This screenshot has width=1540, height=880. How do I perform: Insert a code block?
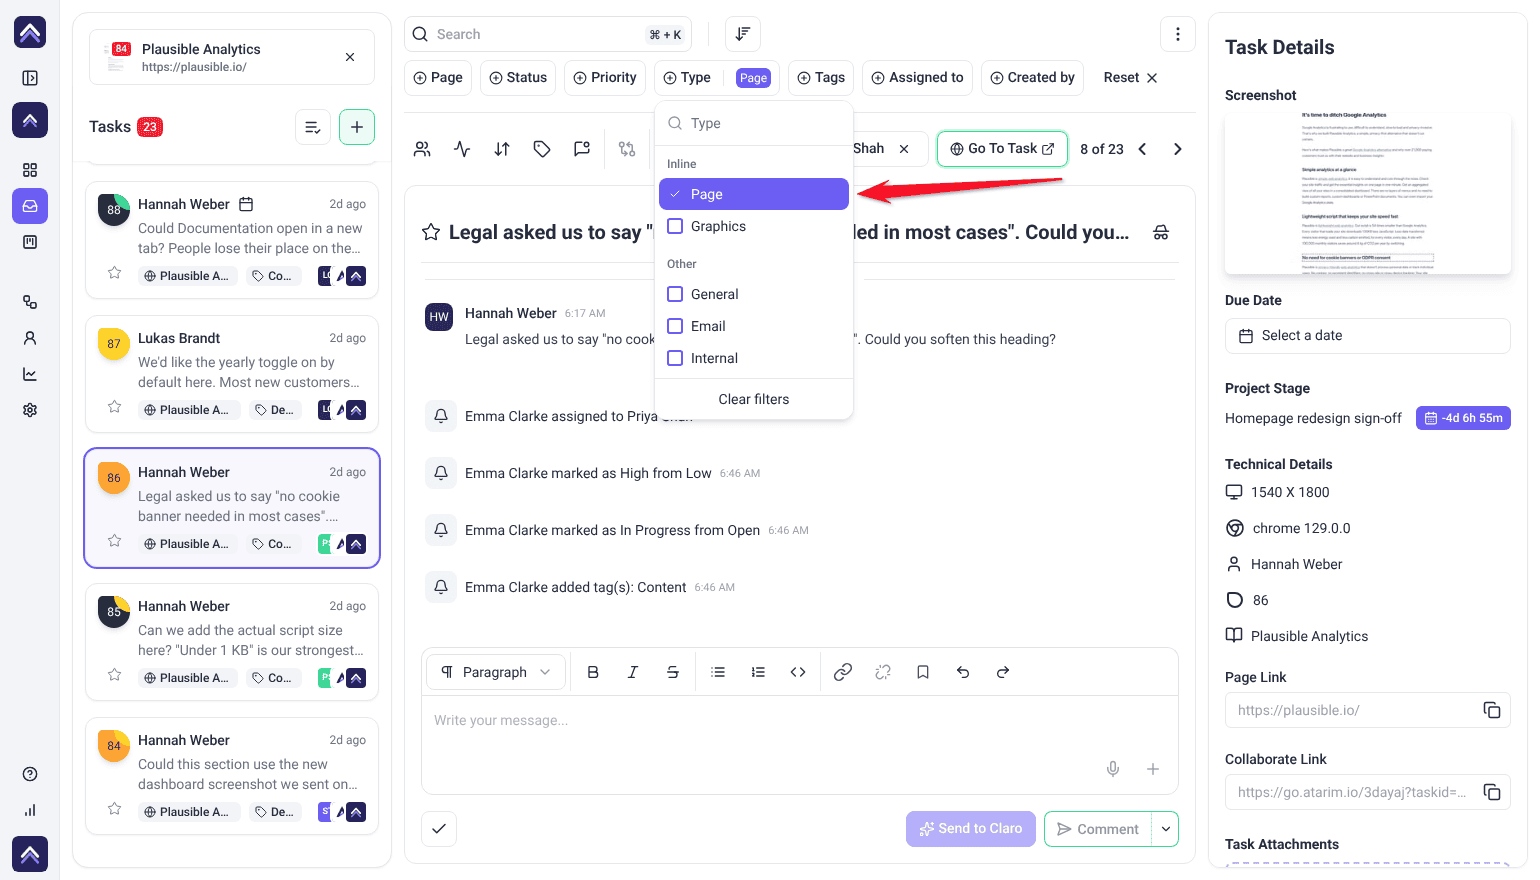pos(798,672)
